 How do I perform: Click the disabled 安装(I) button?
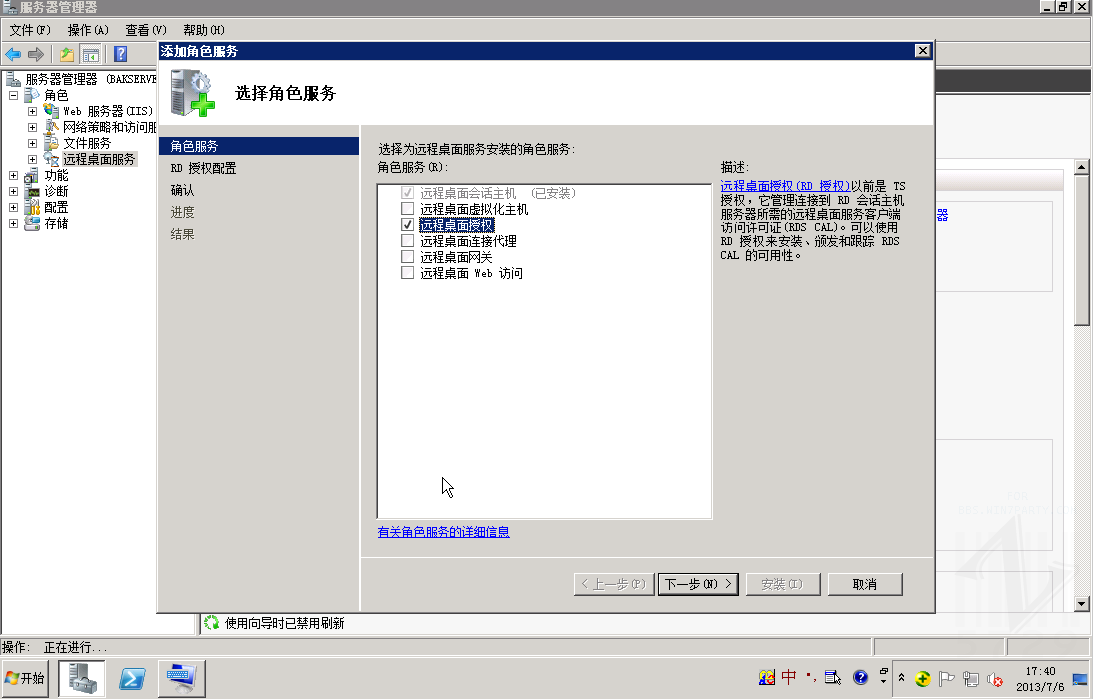point(783,584)
